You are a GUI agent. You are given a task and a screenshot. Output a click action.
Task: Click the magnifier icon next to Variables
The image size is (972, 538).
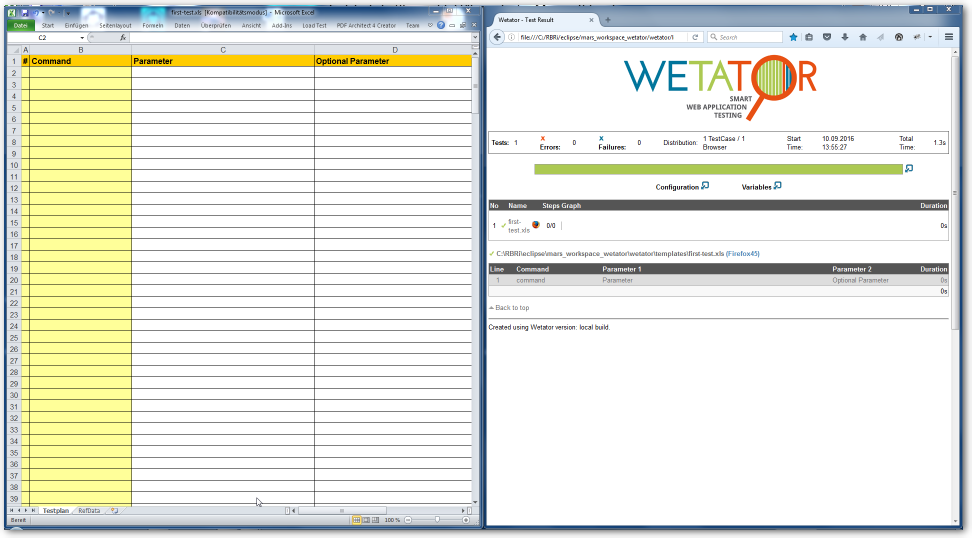click(777, 186)
